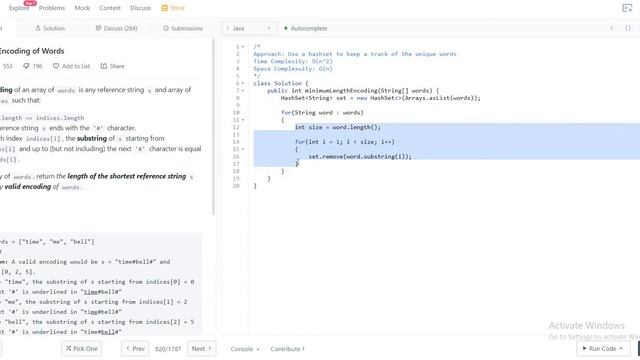Click the problem description scrollbar

(x=213, y=127)
